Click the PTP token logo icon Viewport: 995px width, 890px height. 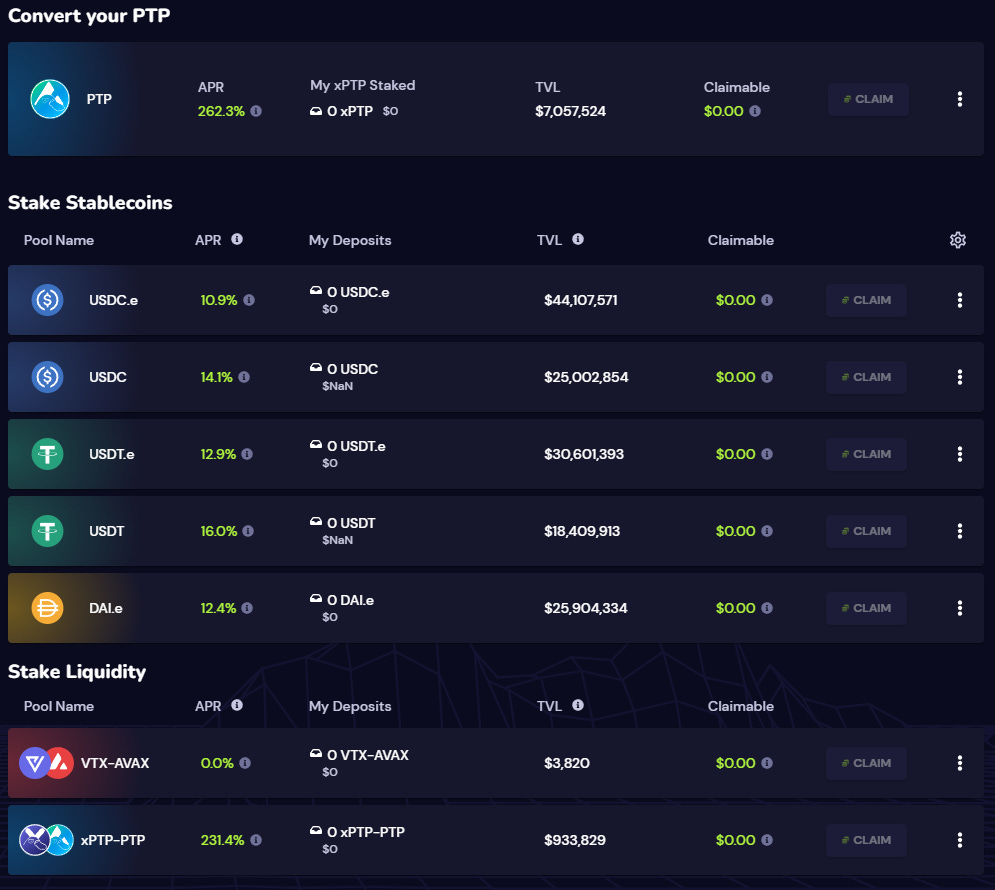[49, 99]
